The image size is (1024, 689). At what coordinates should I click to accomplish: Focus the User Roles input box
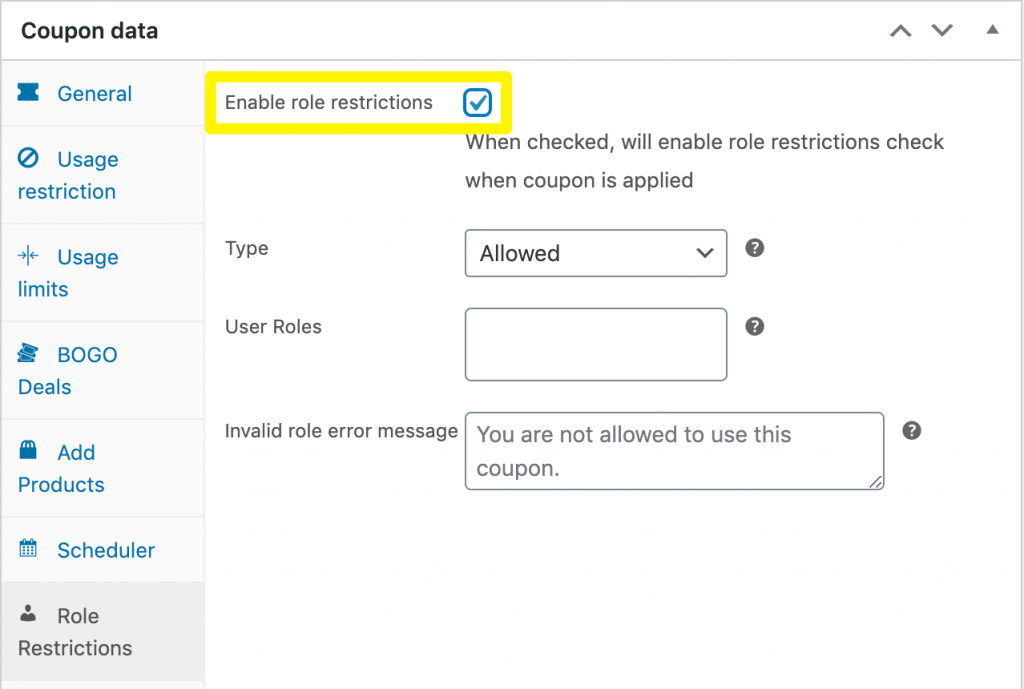pyautogui.click(x=596, y=344)
